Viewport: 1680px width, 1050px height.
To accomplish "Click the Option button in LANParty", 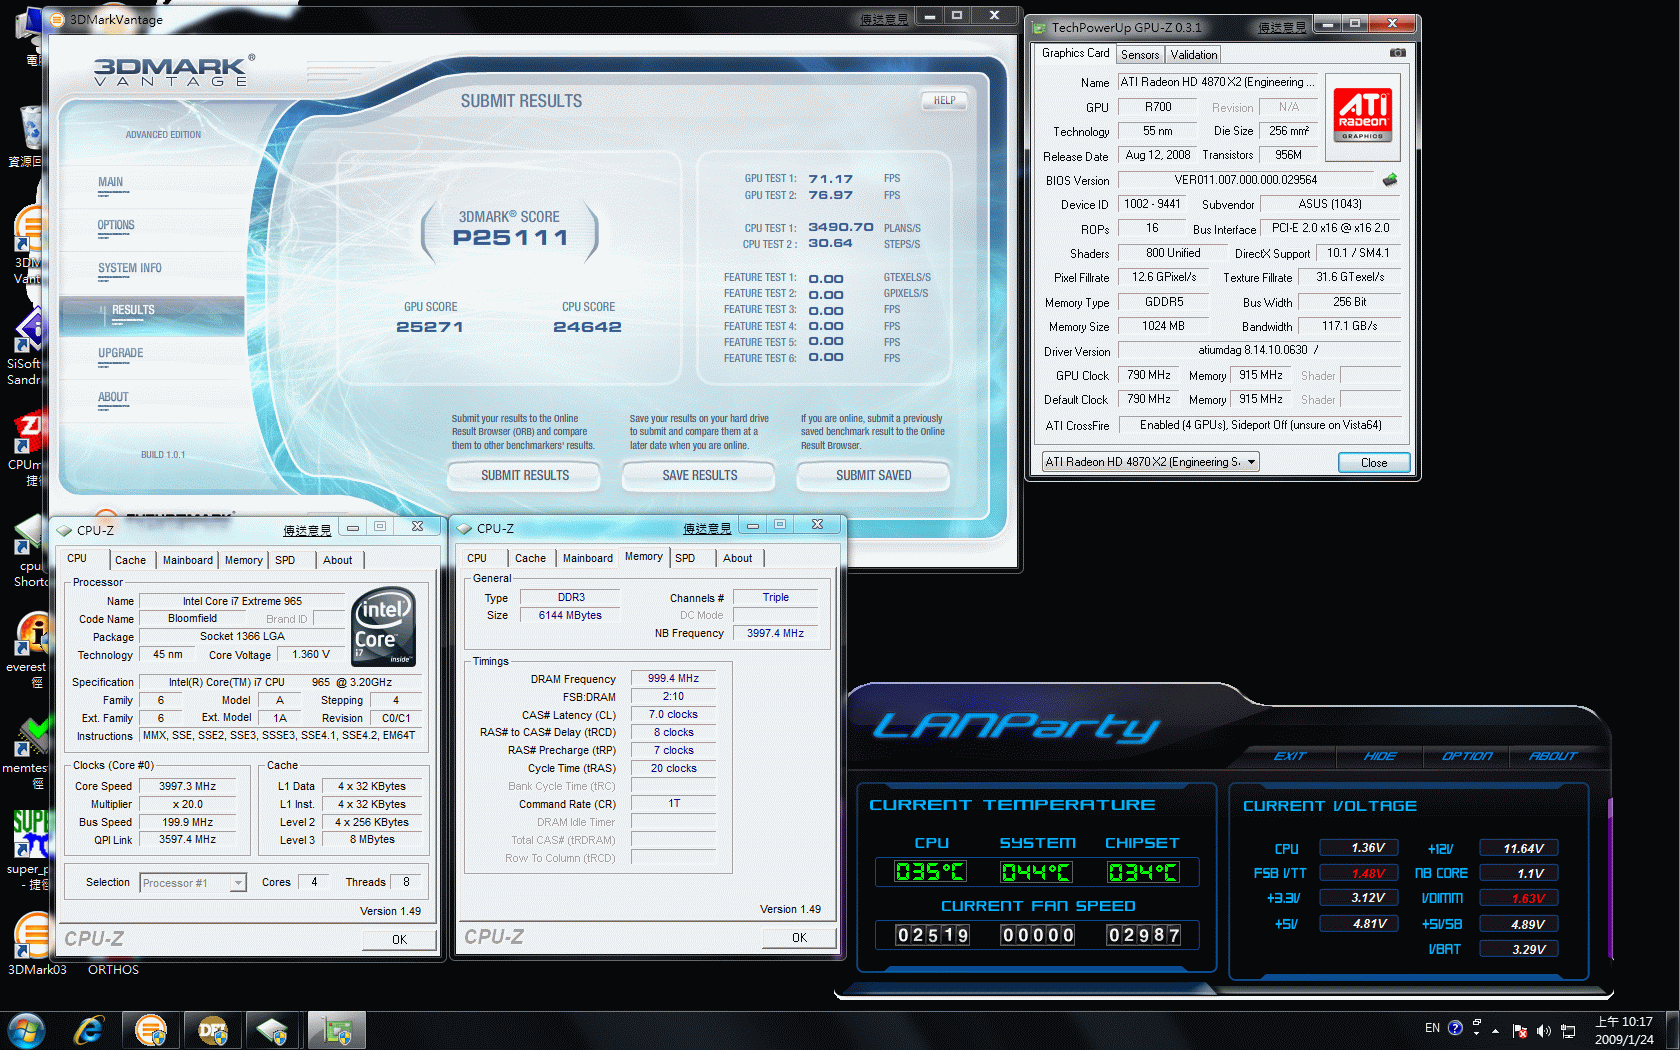I will [1466, 756].
